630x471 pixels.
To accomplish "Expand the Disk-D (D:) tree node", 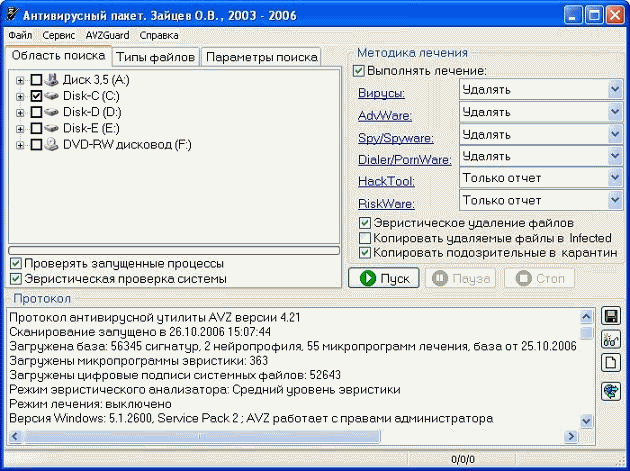I will tap(20, 112).
